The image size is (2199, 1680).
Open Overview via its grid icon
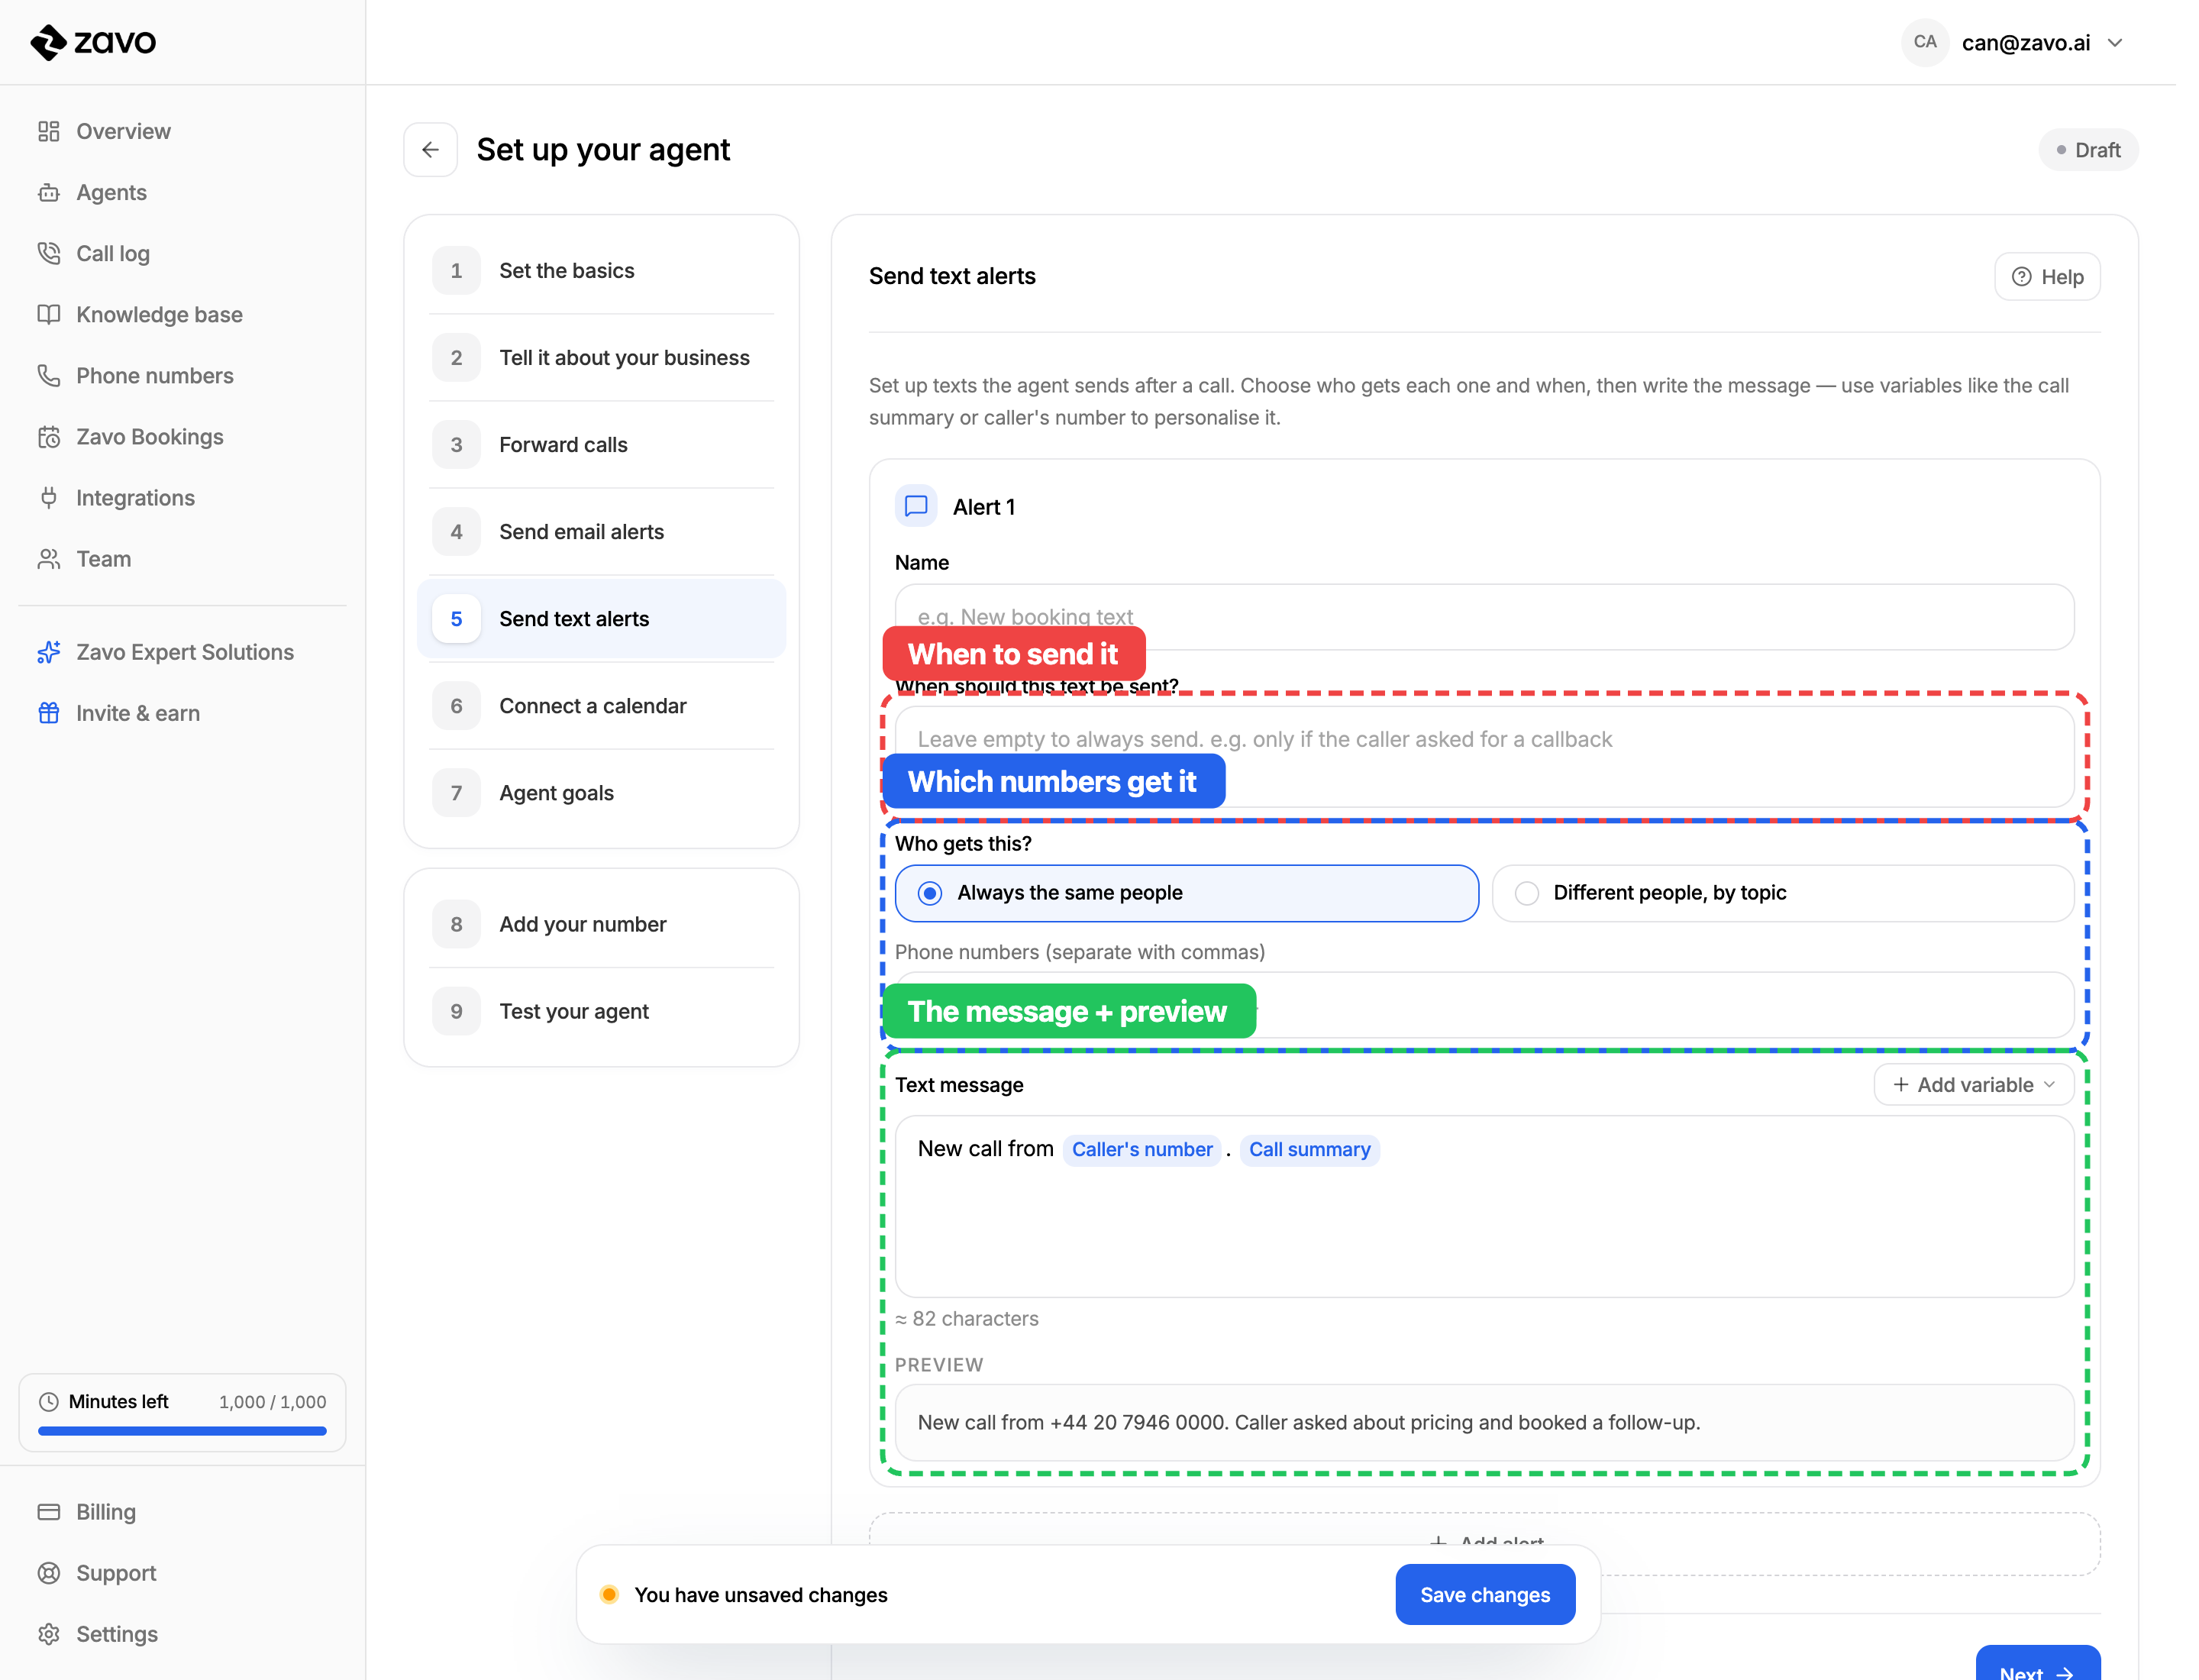[49, 131]
